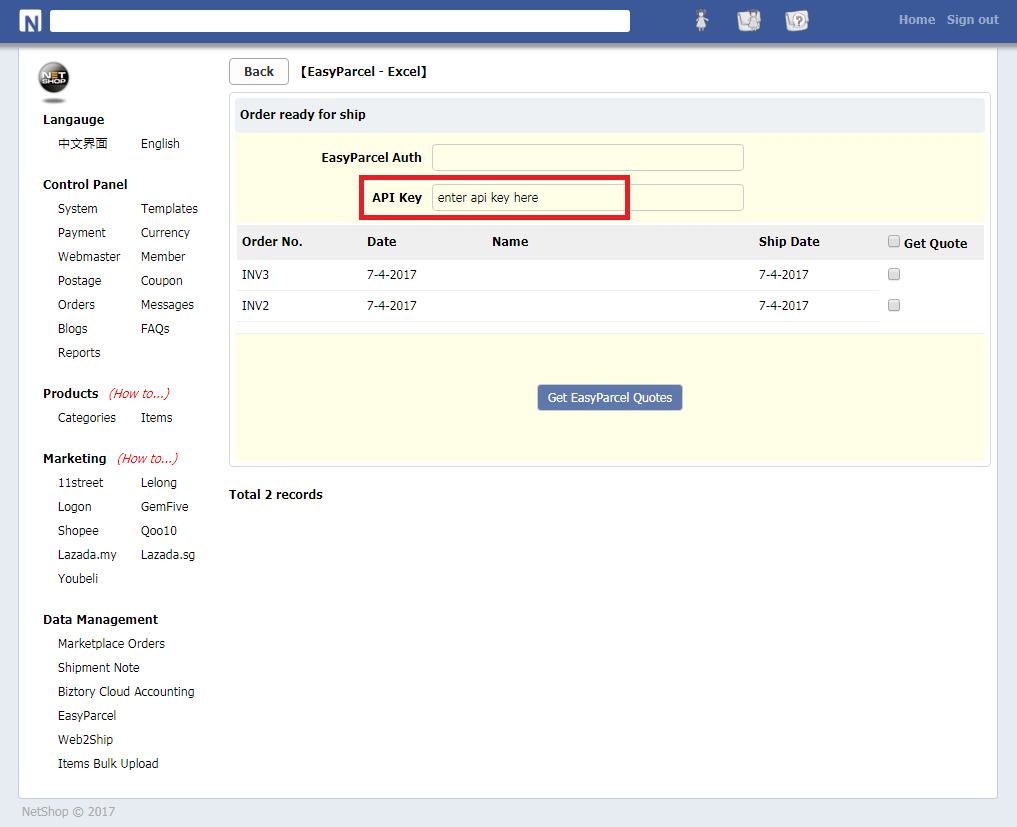Open the girl figure icon in header

pos(701,21)
